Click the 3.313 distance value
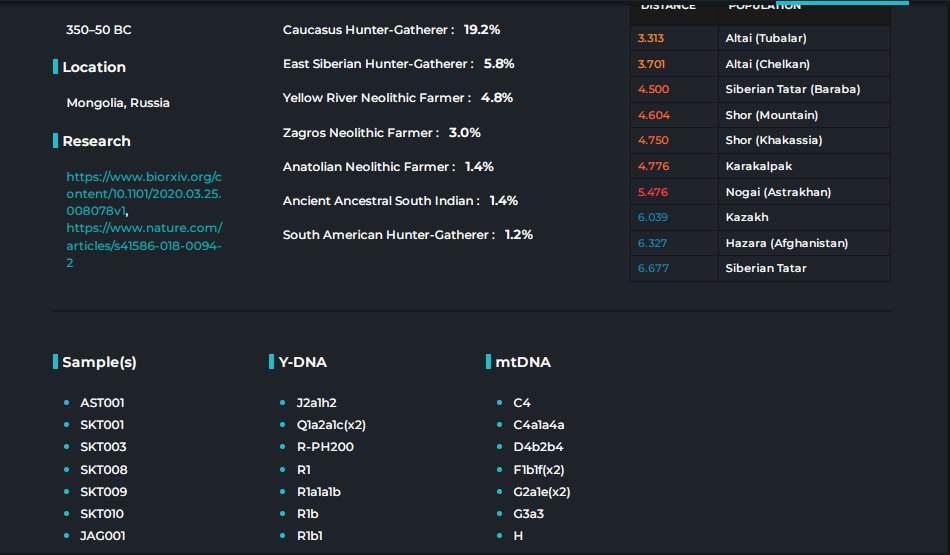This screenshot has height=555, width=950. coord(651,38)
